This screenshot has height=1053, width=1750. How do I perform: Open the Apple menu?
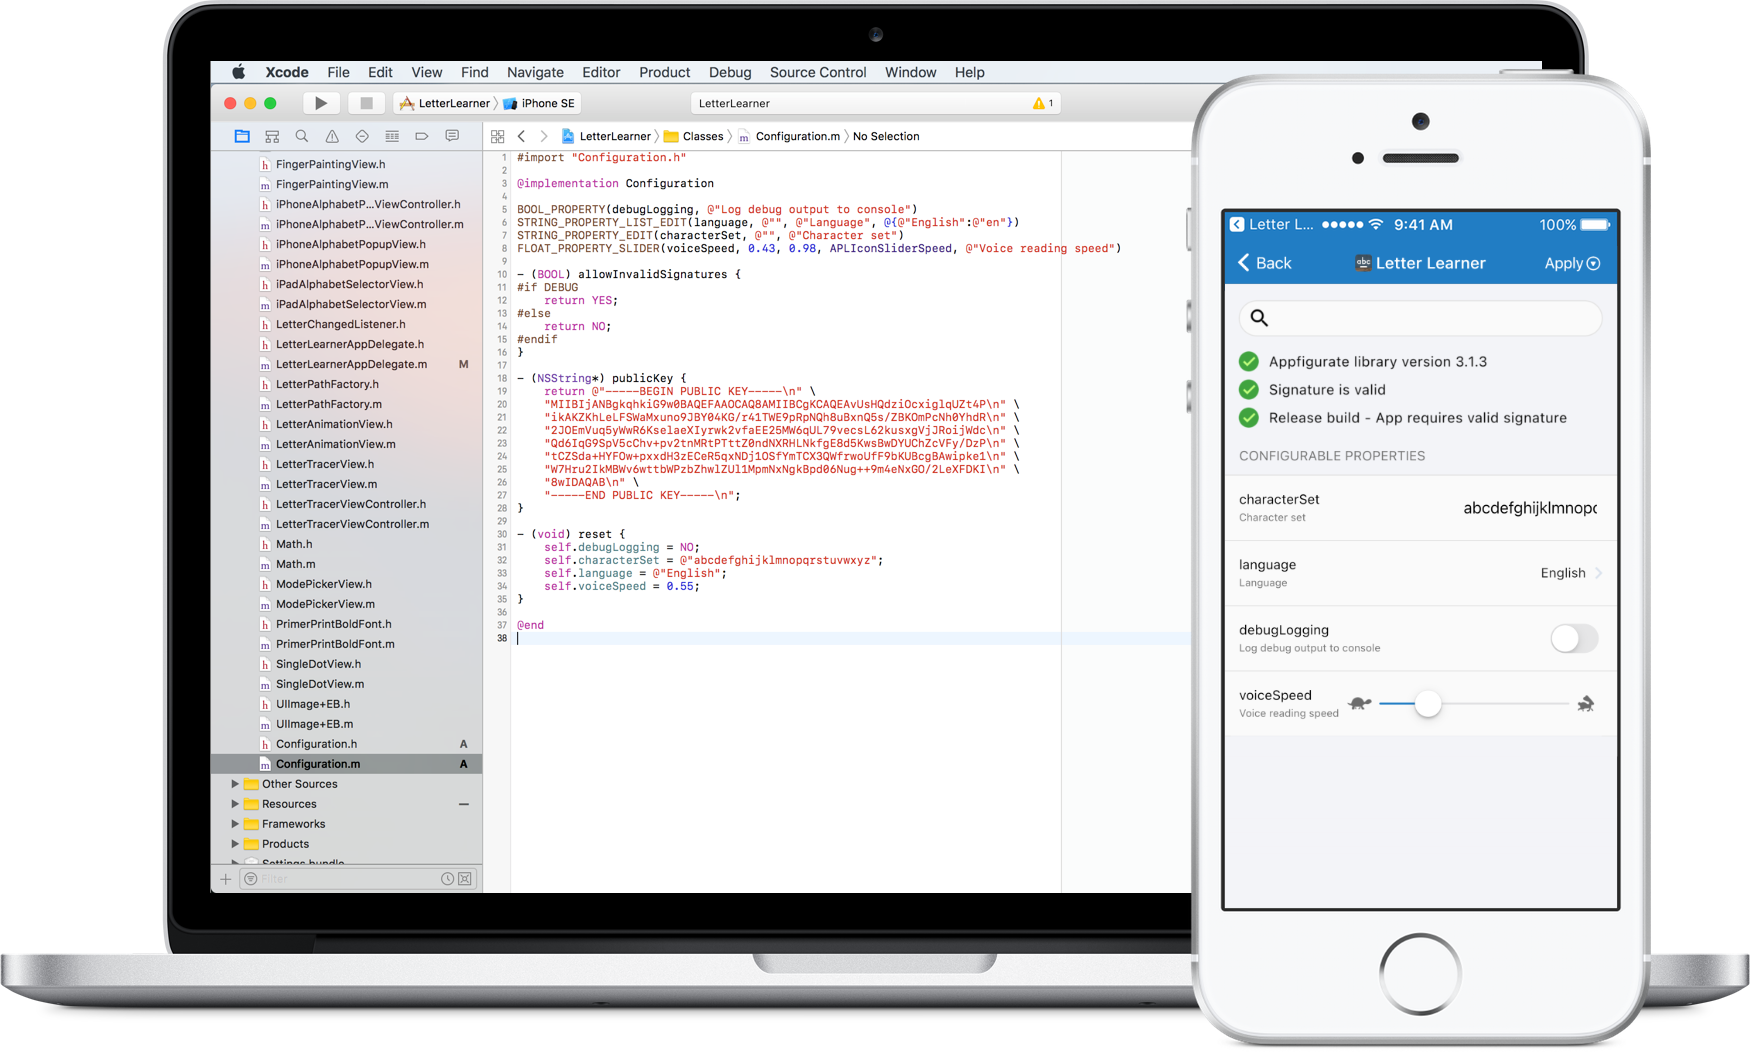coord(239,72)
